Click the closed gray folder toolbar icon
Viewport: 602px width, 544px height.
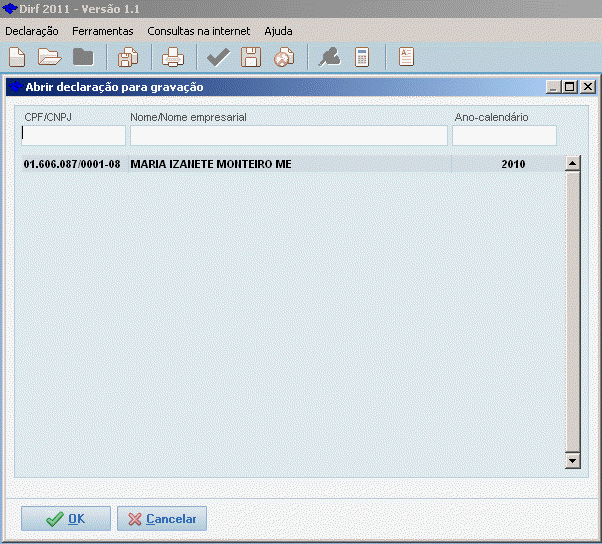point(83,57)
